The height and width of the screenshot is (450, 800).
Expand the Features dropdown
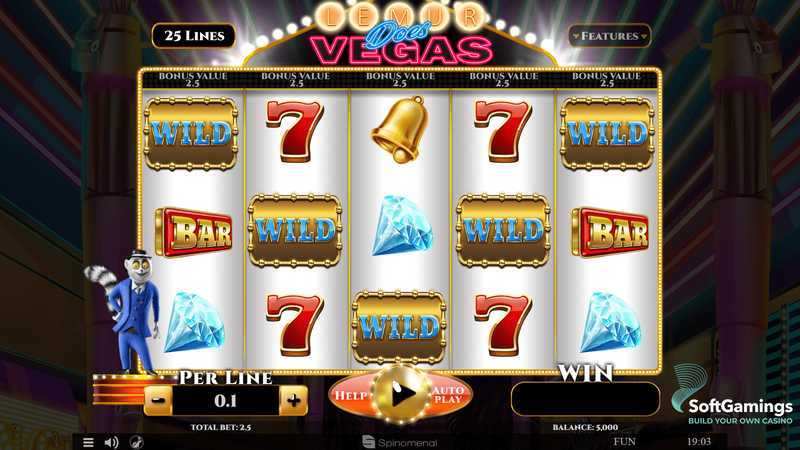610,36
